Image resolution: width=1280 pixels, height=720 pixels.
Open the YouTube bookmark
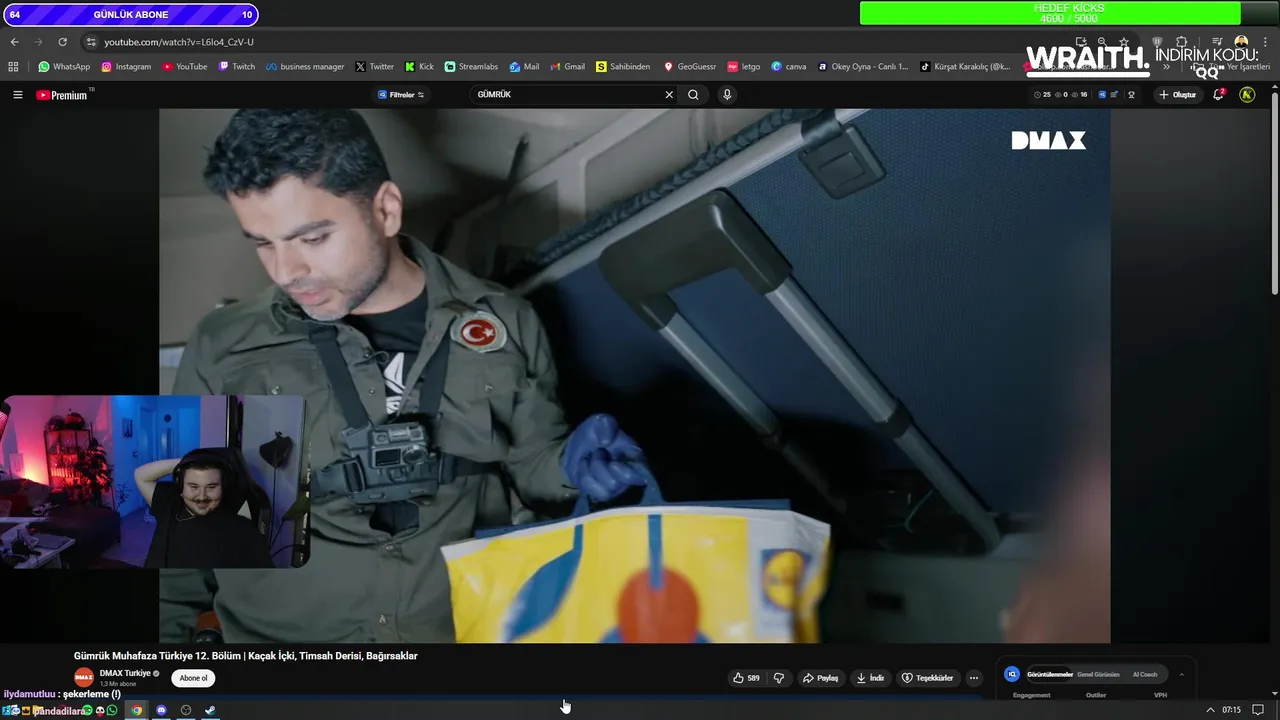tap(184, 67)
